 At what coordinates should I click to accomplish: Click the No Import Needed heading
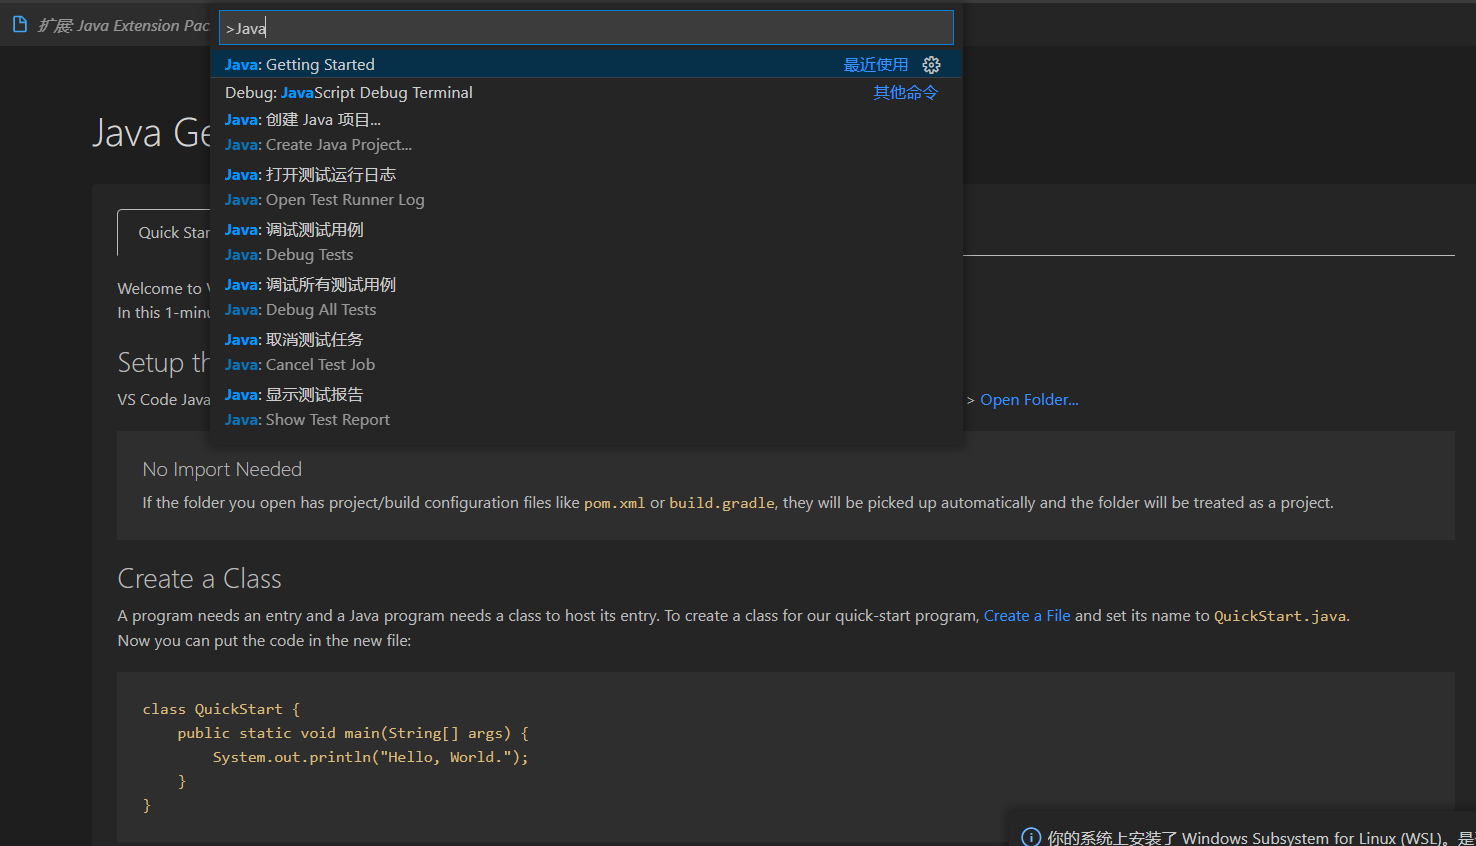click(222, 469)
